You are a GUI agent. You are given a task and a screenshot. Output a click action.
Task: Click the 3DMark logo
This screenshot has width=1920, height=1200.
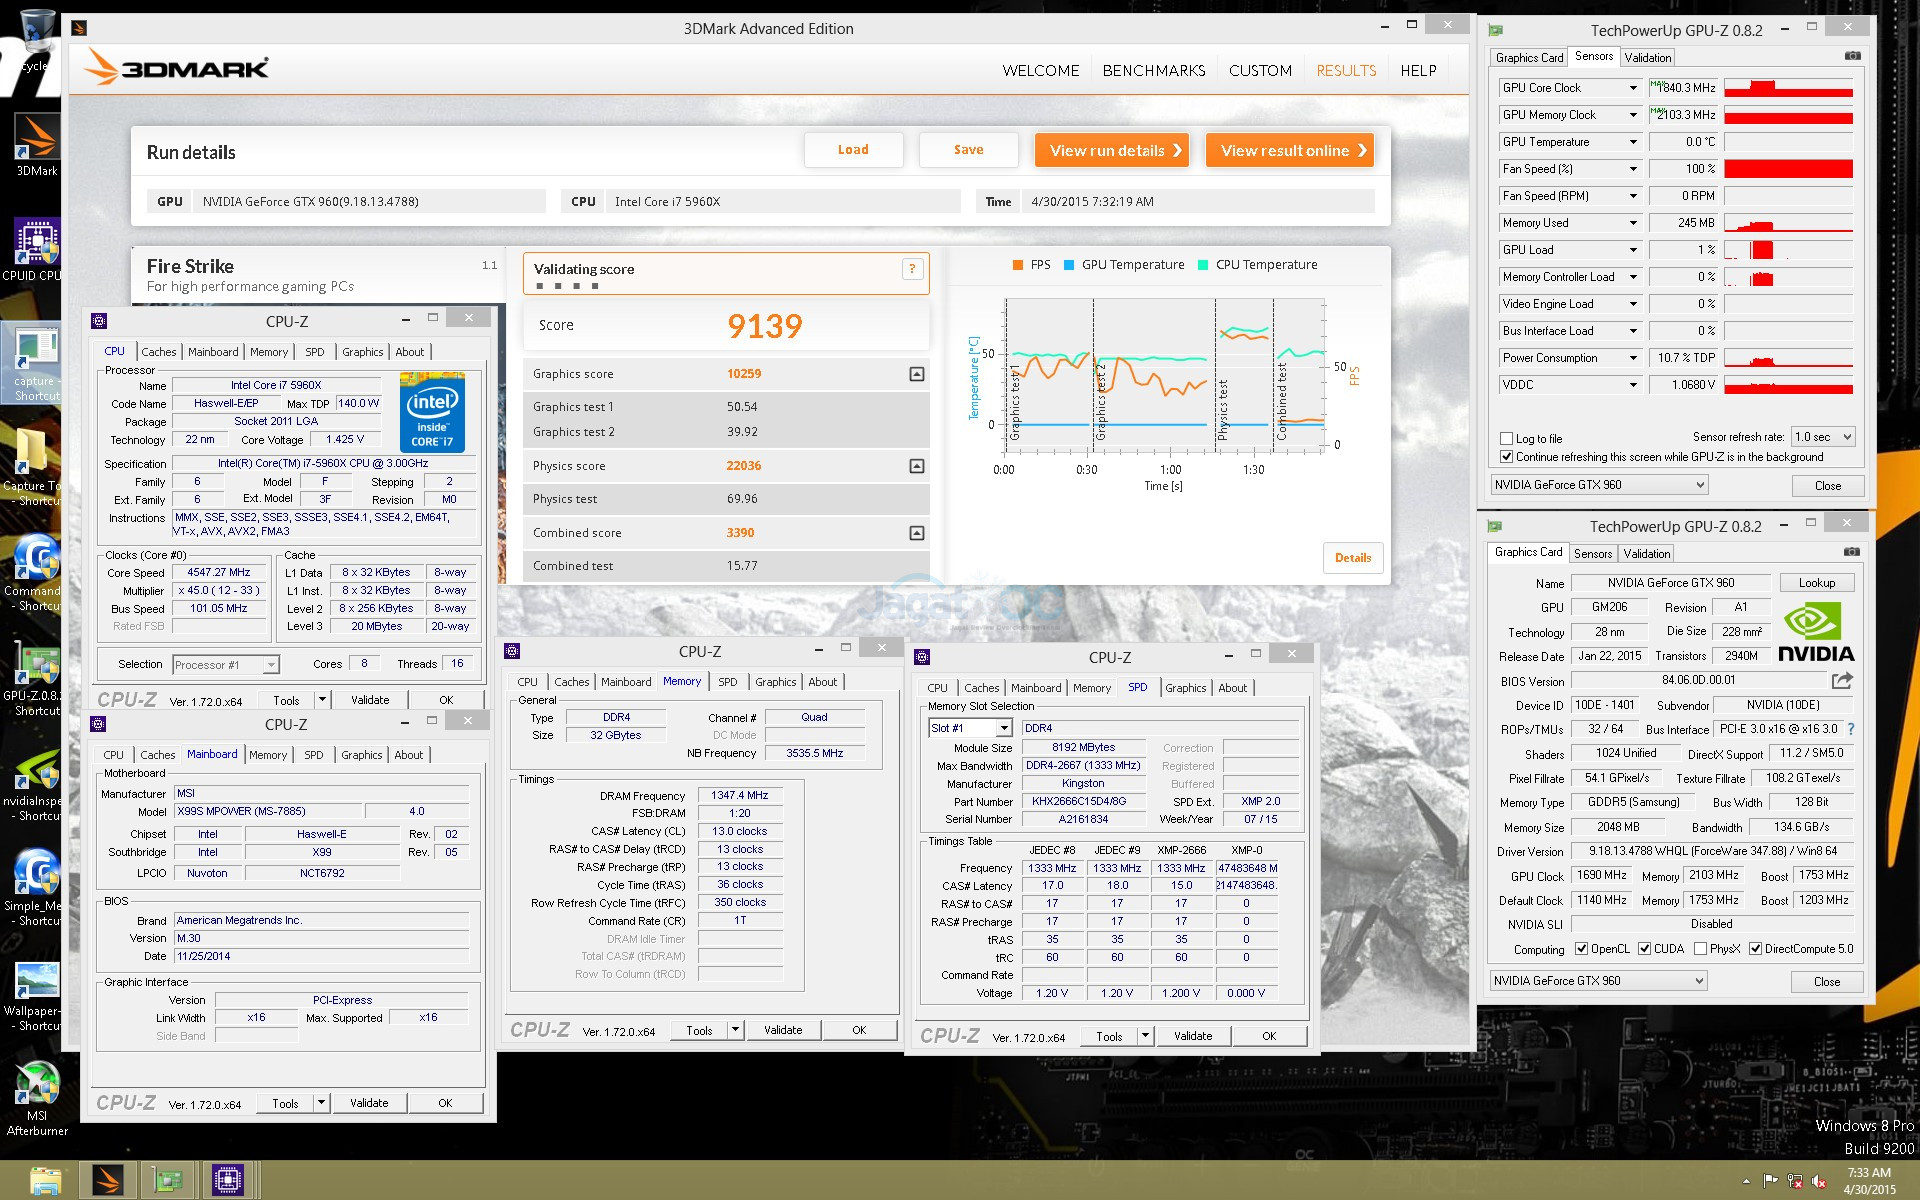176,68
